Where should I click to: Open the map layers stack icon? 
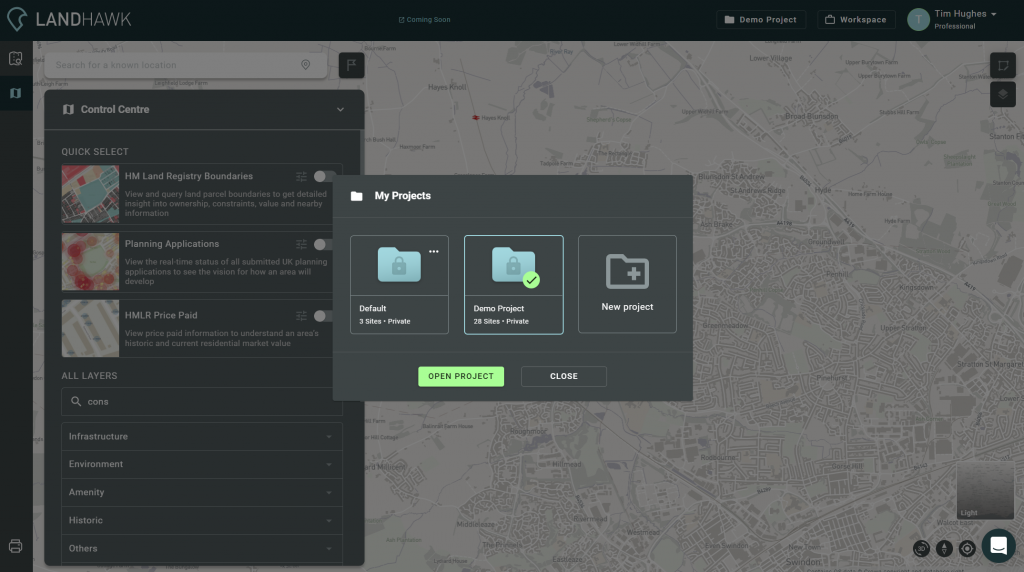(x=1002, y=95)
